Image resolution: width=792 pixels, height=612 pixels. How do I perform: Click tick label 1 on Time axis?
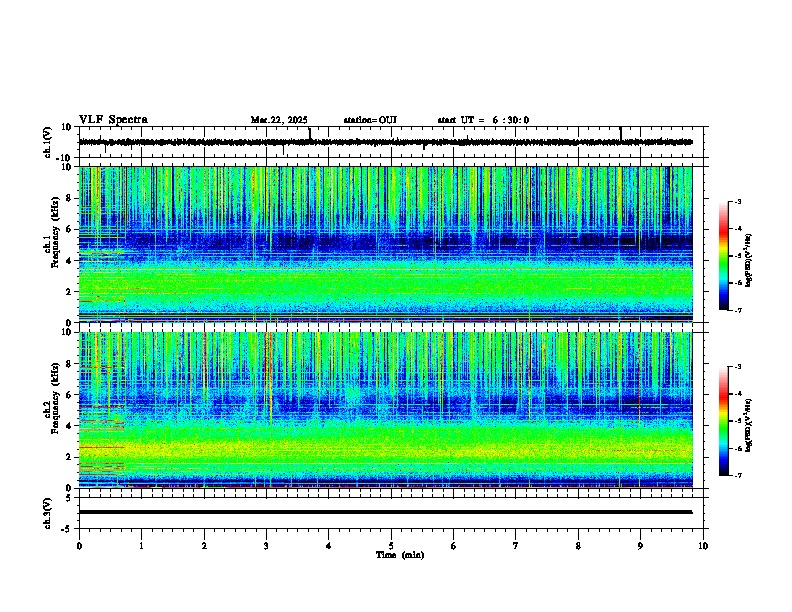click(142, 546)
